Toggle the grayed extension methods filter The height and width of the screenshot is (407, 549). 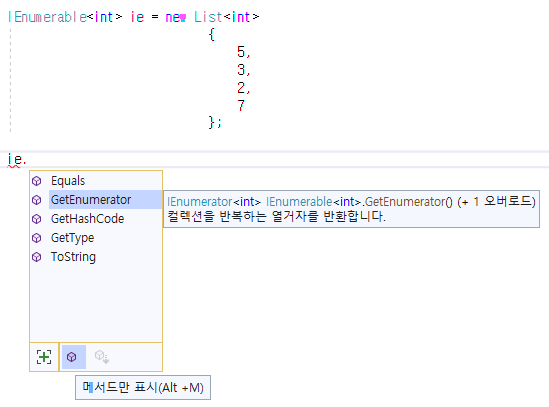click(102, 357)
